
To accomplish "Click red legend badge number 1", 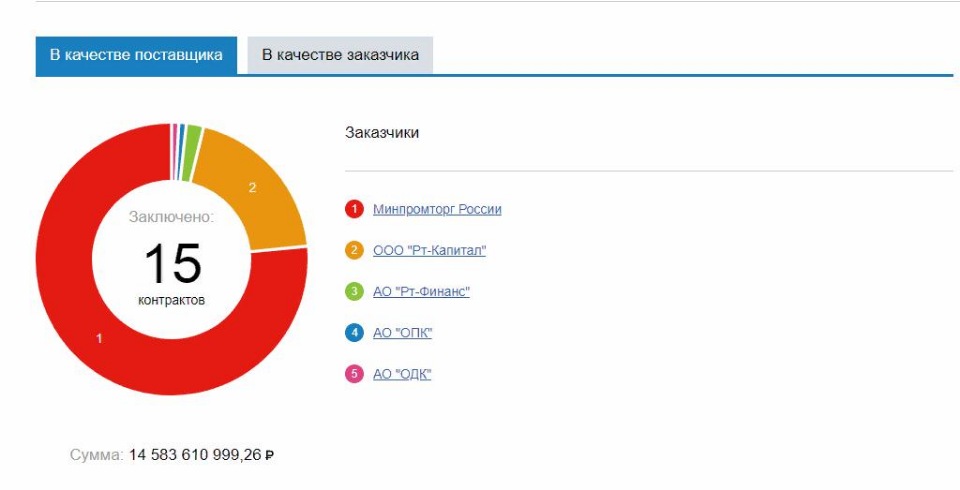I will [354, 209].
